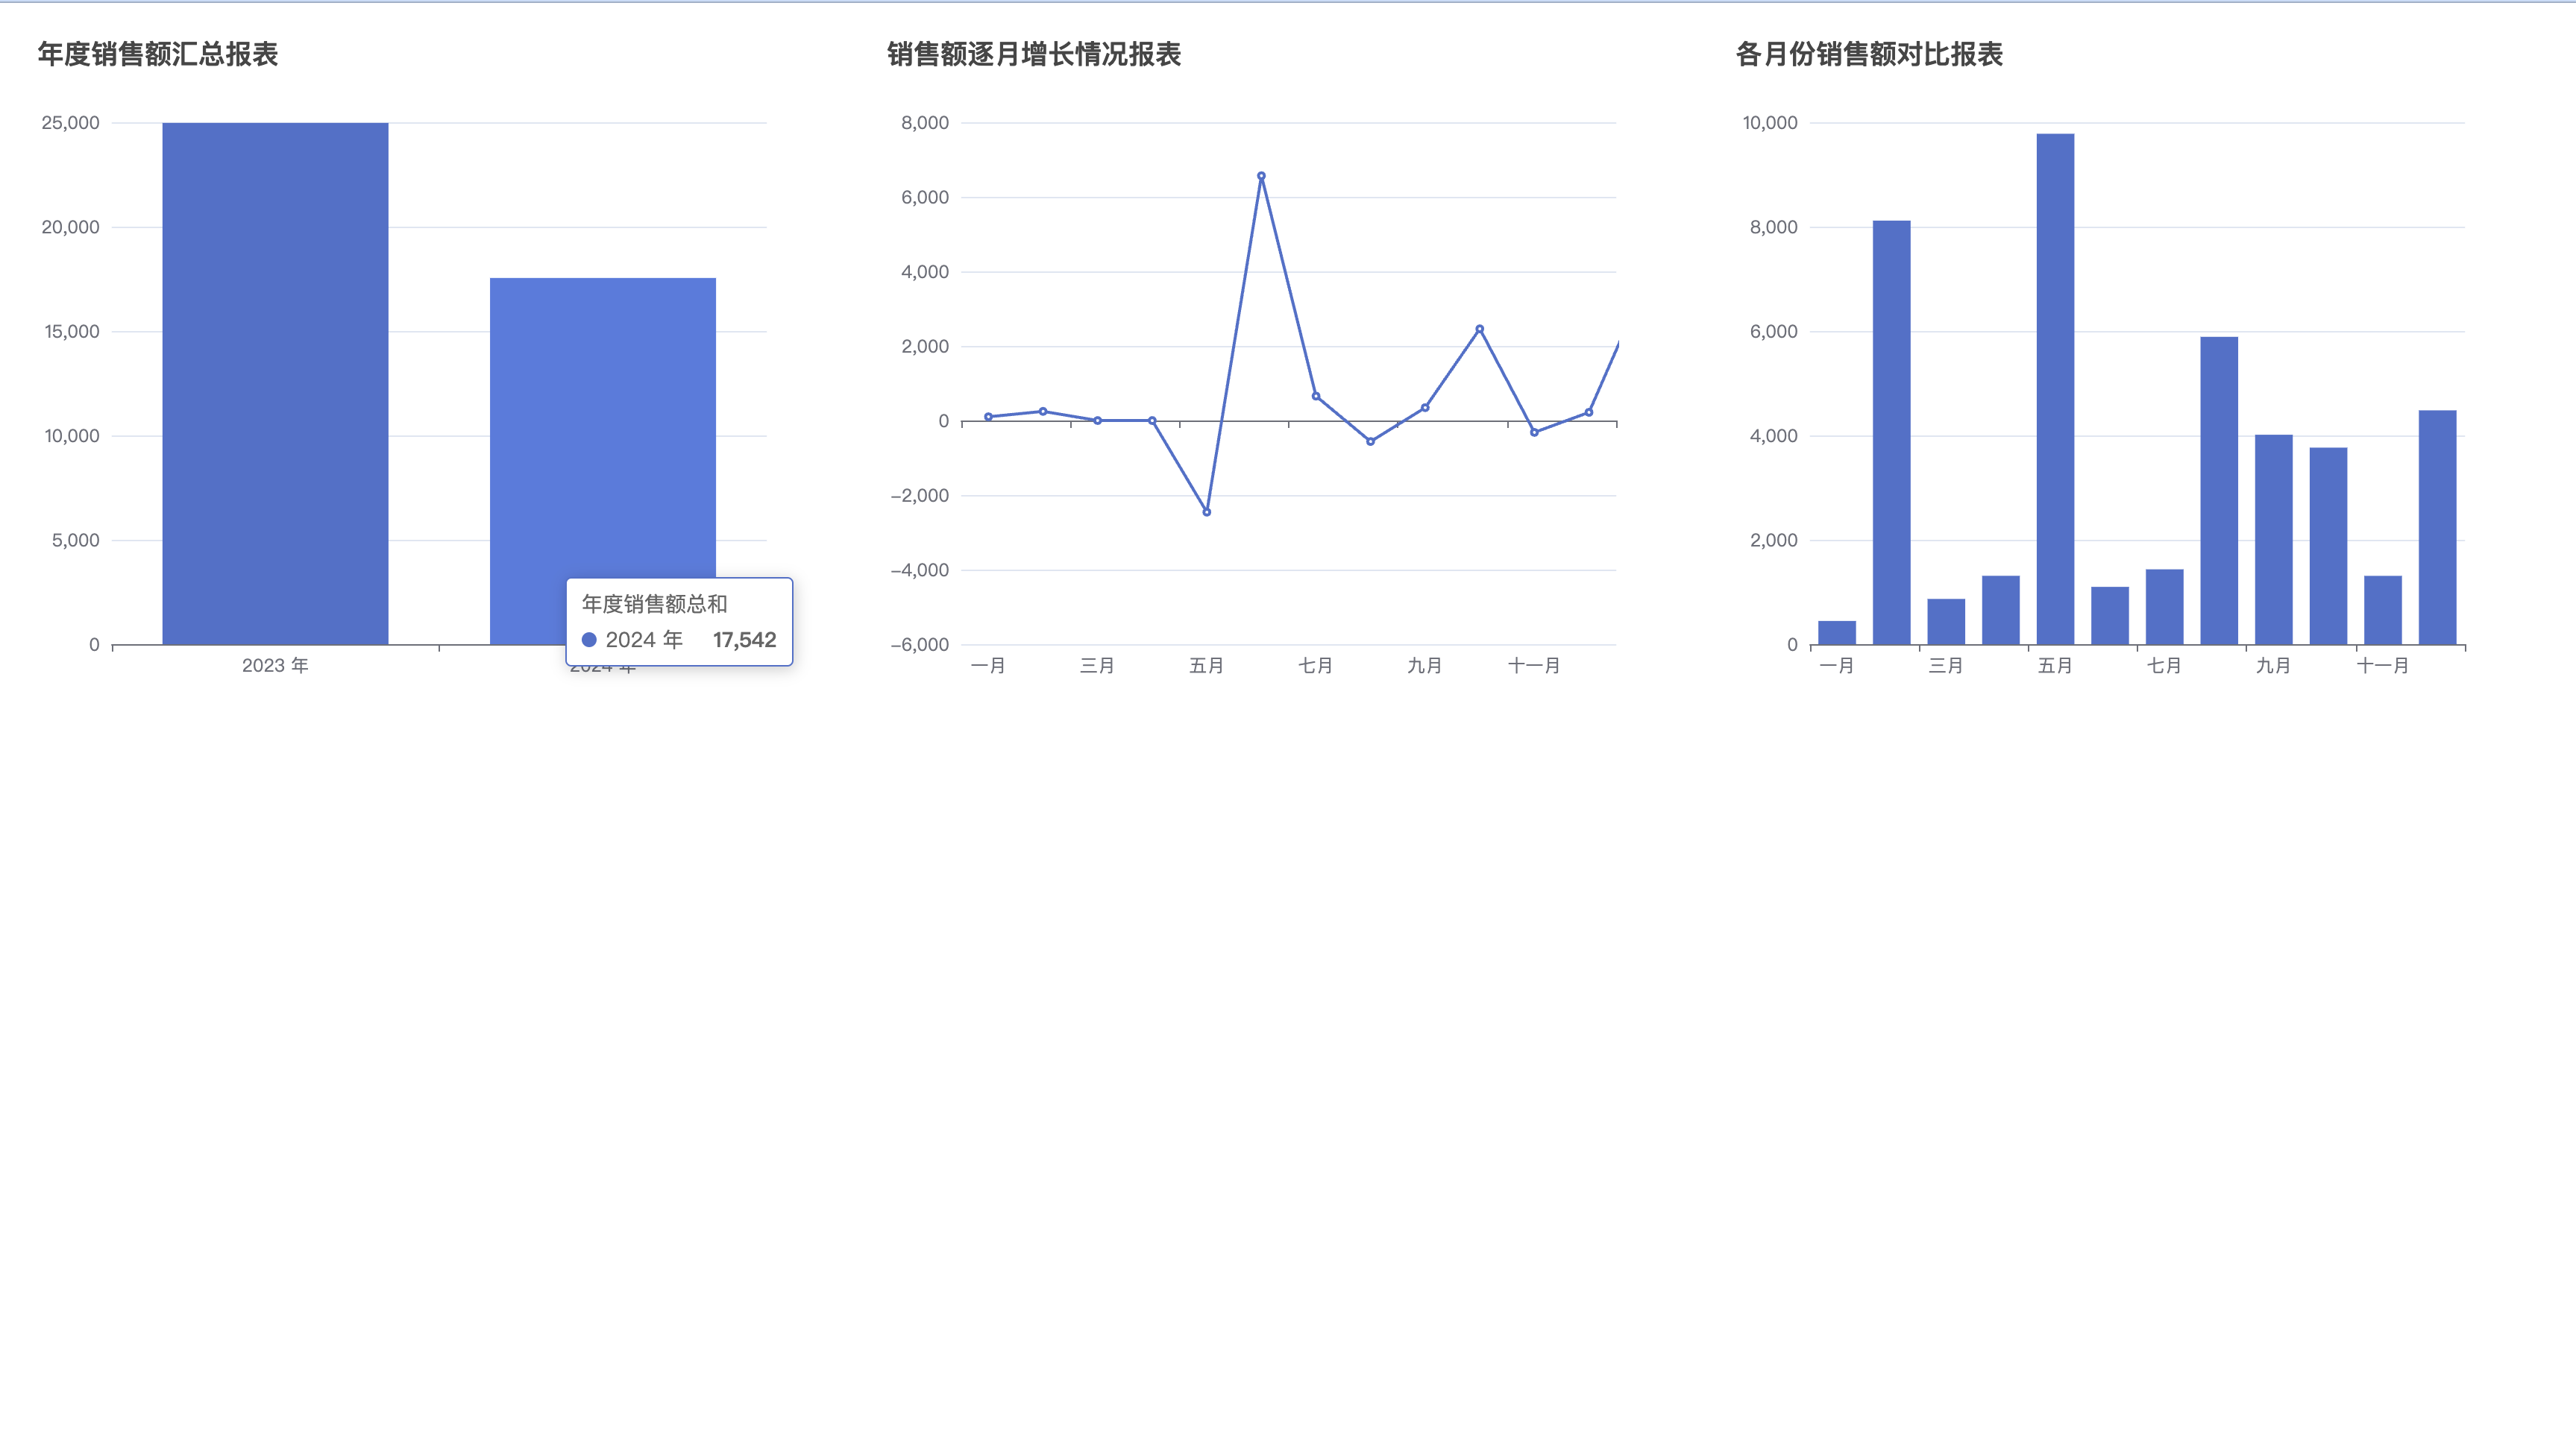Click the 25,000 y-axis label in the annual chart

(70, 123)
